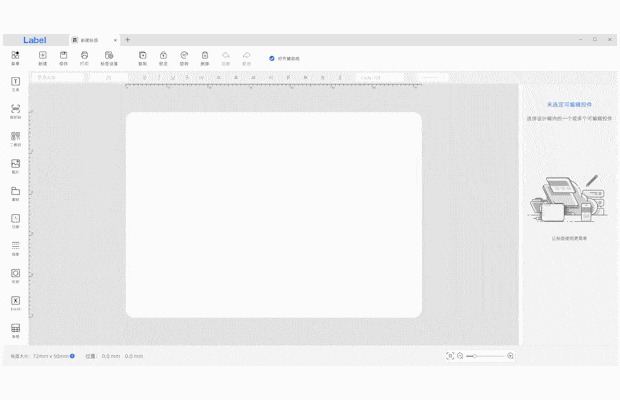Open the main menu grid icon

15,57
